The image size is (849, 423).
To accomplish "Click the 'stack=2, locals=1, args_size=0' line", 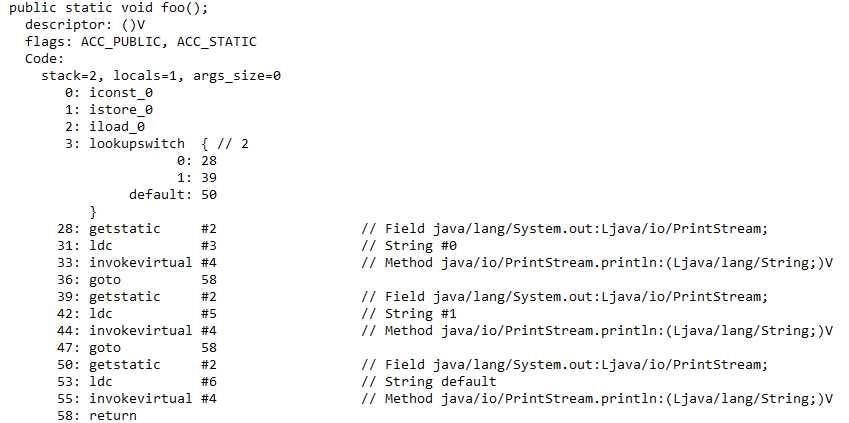I will (161, 76).
